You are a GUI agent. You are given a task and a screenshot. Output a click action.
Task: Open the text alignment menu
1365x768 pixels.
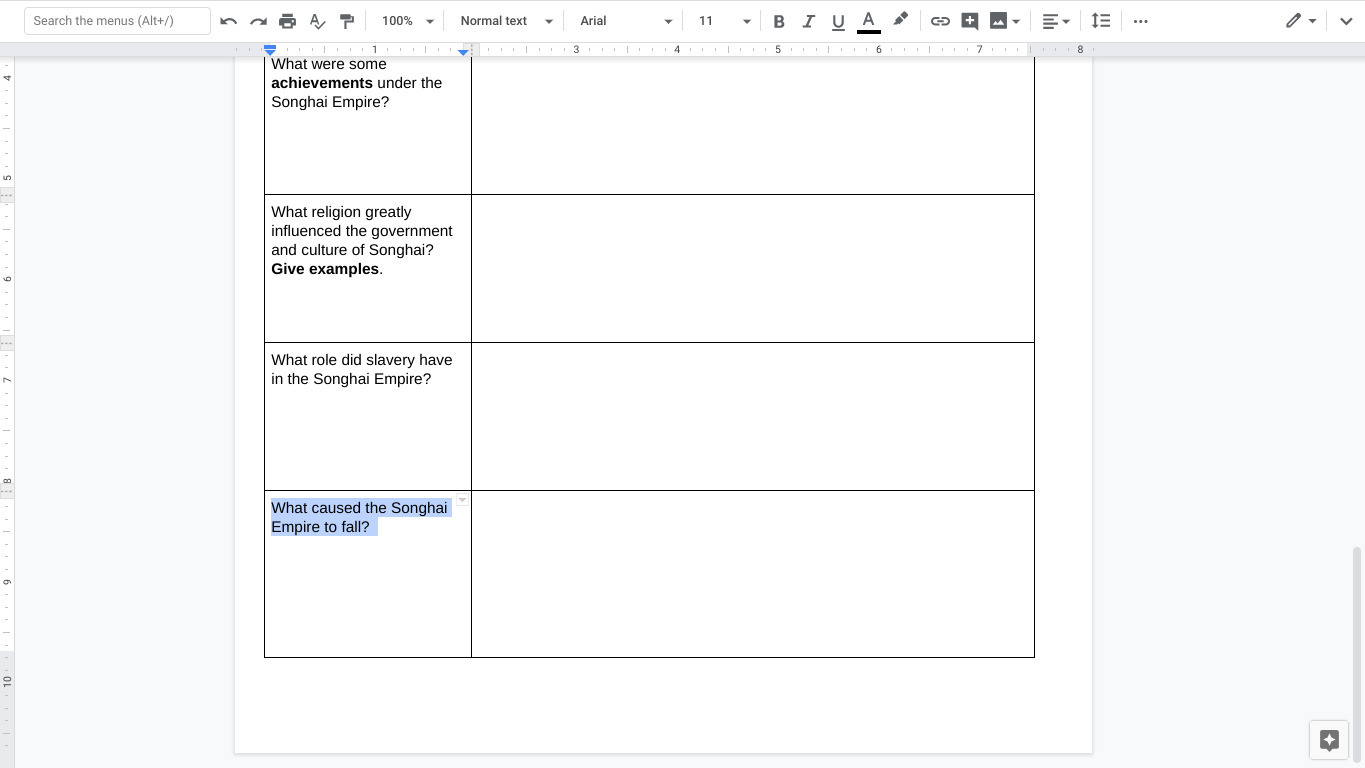click(x=1055, y=21)
